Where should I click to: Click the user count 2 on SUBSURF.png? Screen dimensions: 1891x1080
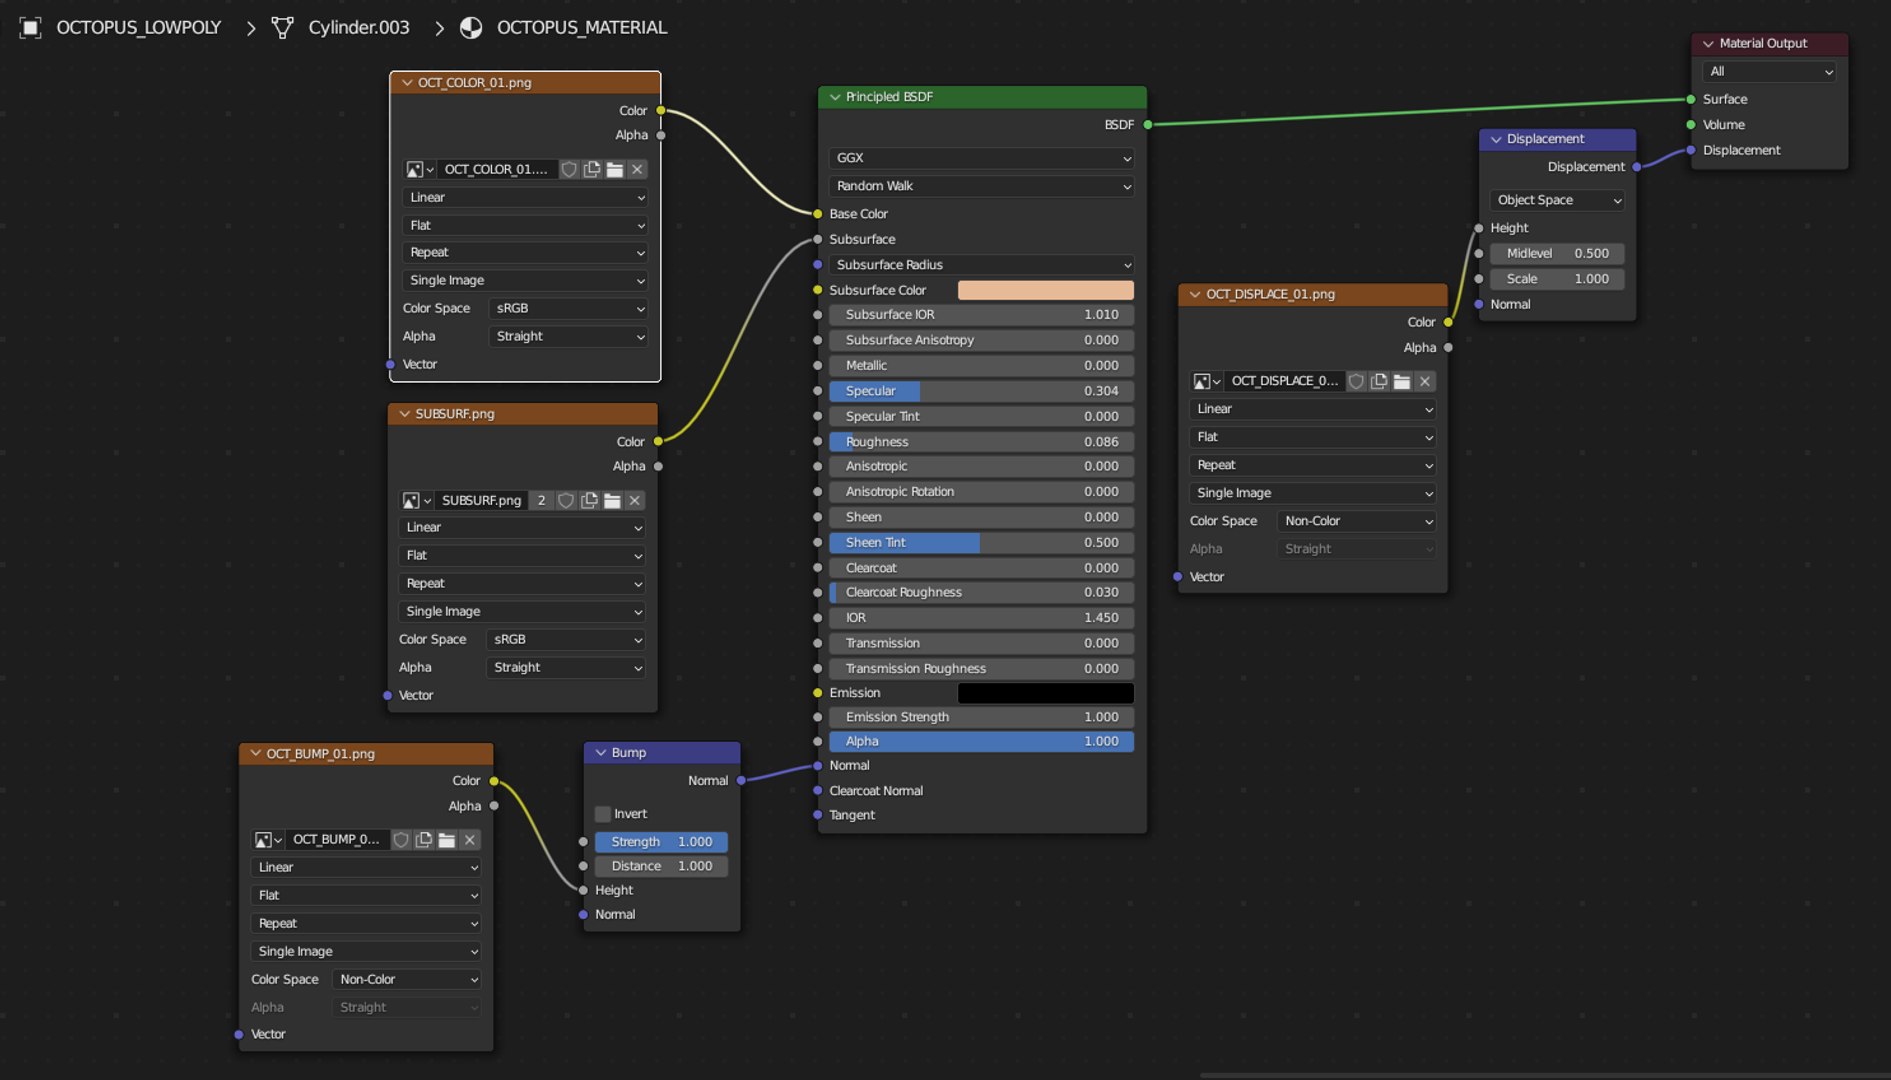point(541,500)
